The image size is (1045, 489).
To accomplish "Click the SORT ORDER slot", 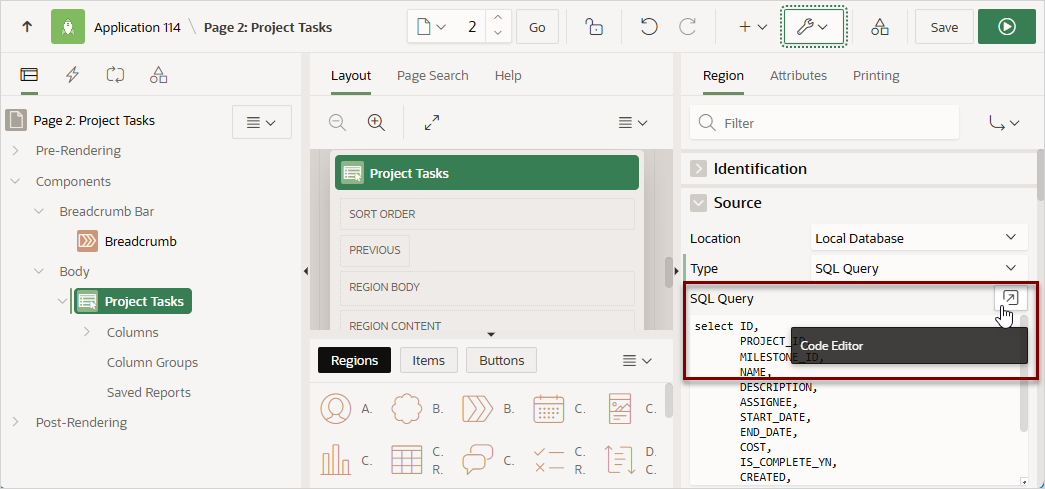I will coord(487,214).
